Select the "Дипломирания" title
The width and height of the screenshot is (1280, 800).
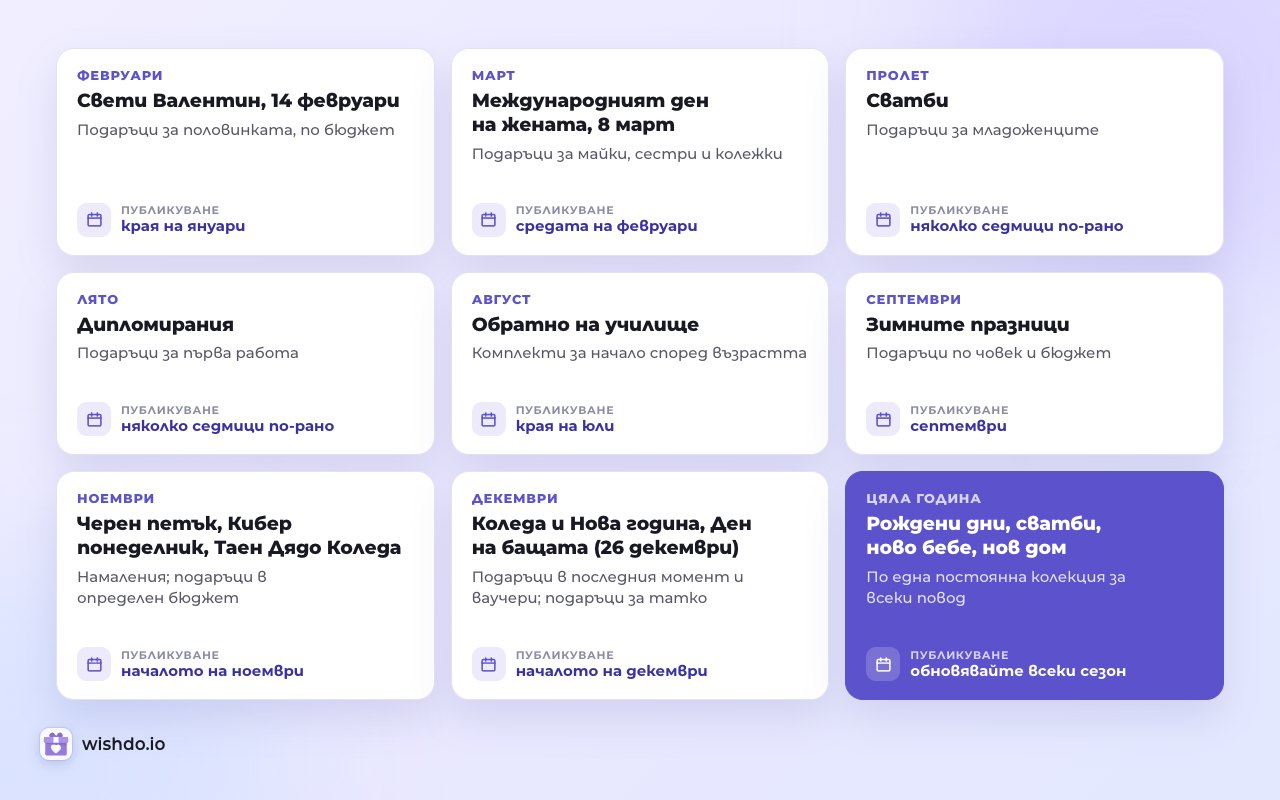pyautogui.click(x=155, y=325)
